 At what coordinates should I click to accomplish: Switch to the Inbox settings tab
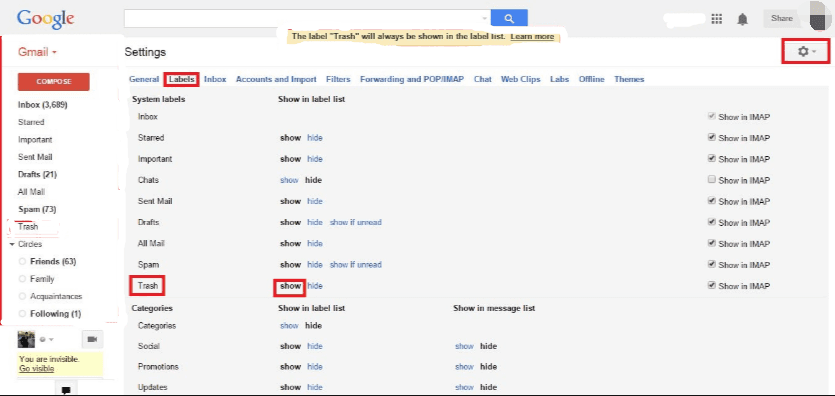click(x=215, y=79)
